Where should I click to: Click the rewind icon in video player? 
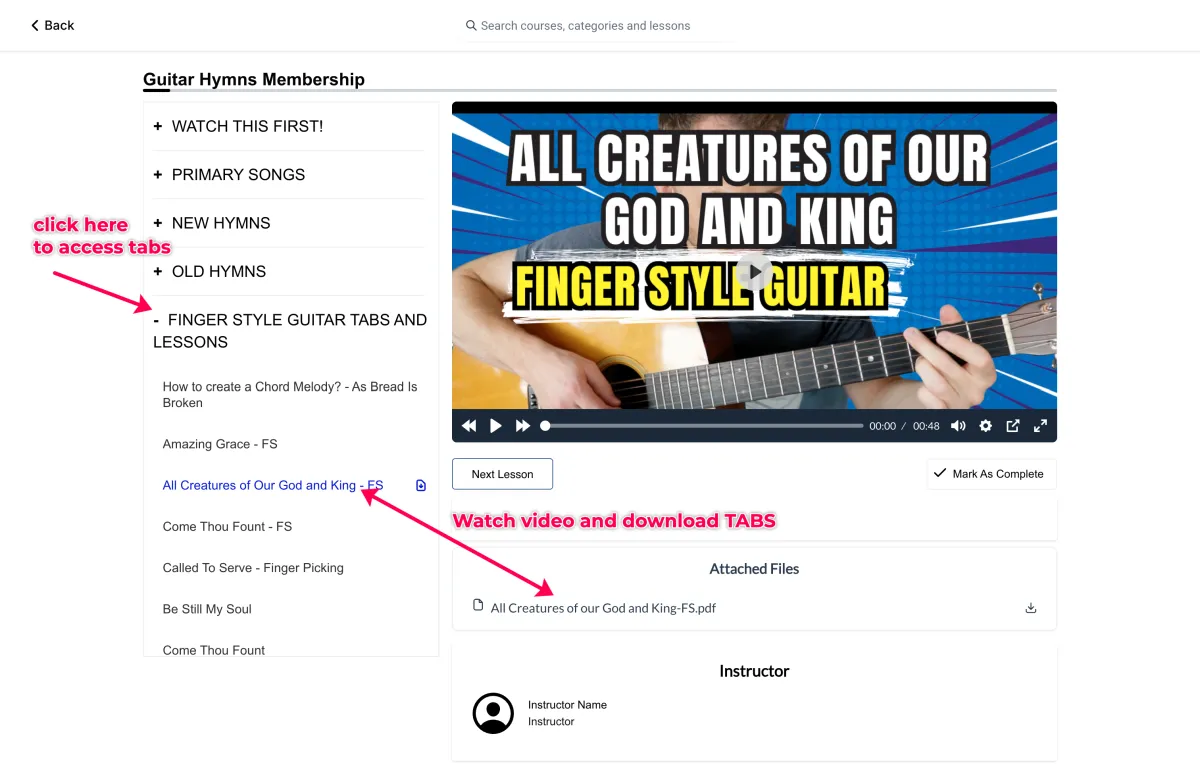tap(469, 426)
